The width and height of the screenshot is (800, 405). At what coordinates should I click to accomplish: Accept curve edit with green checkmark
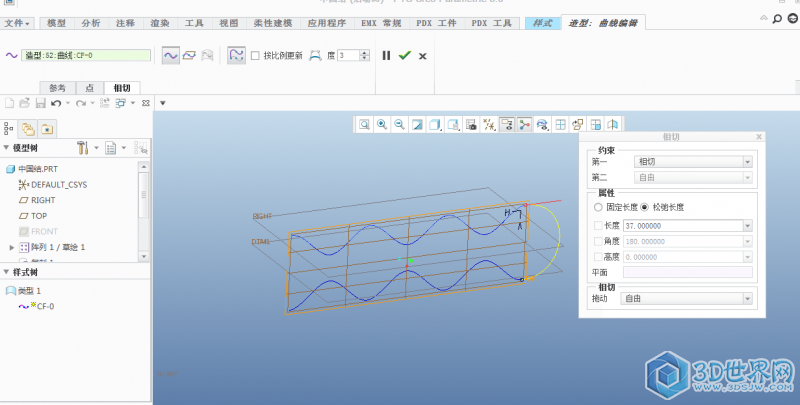point(405,55)
